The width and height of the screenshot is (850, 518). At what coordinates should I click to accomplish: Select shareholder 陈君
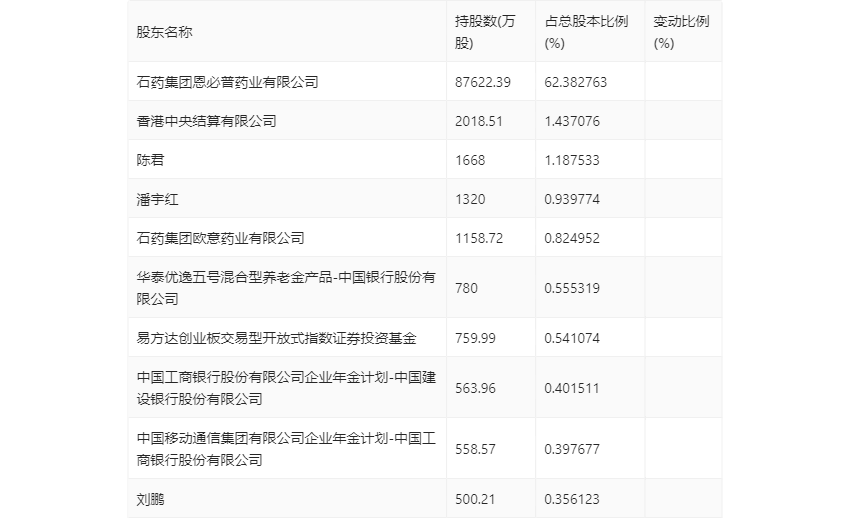pos(150,160)
